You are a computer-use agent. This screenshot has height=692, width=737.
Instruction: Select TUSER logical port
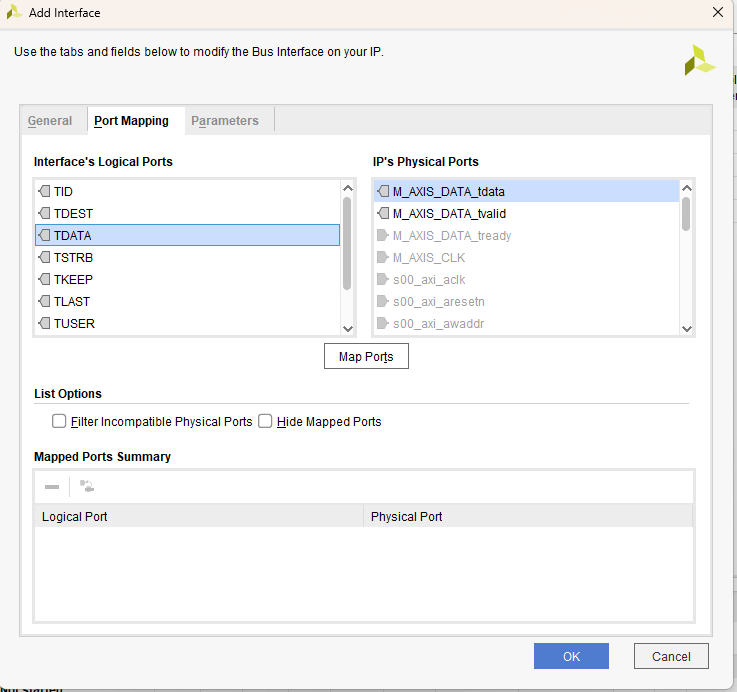pos(188,323)
